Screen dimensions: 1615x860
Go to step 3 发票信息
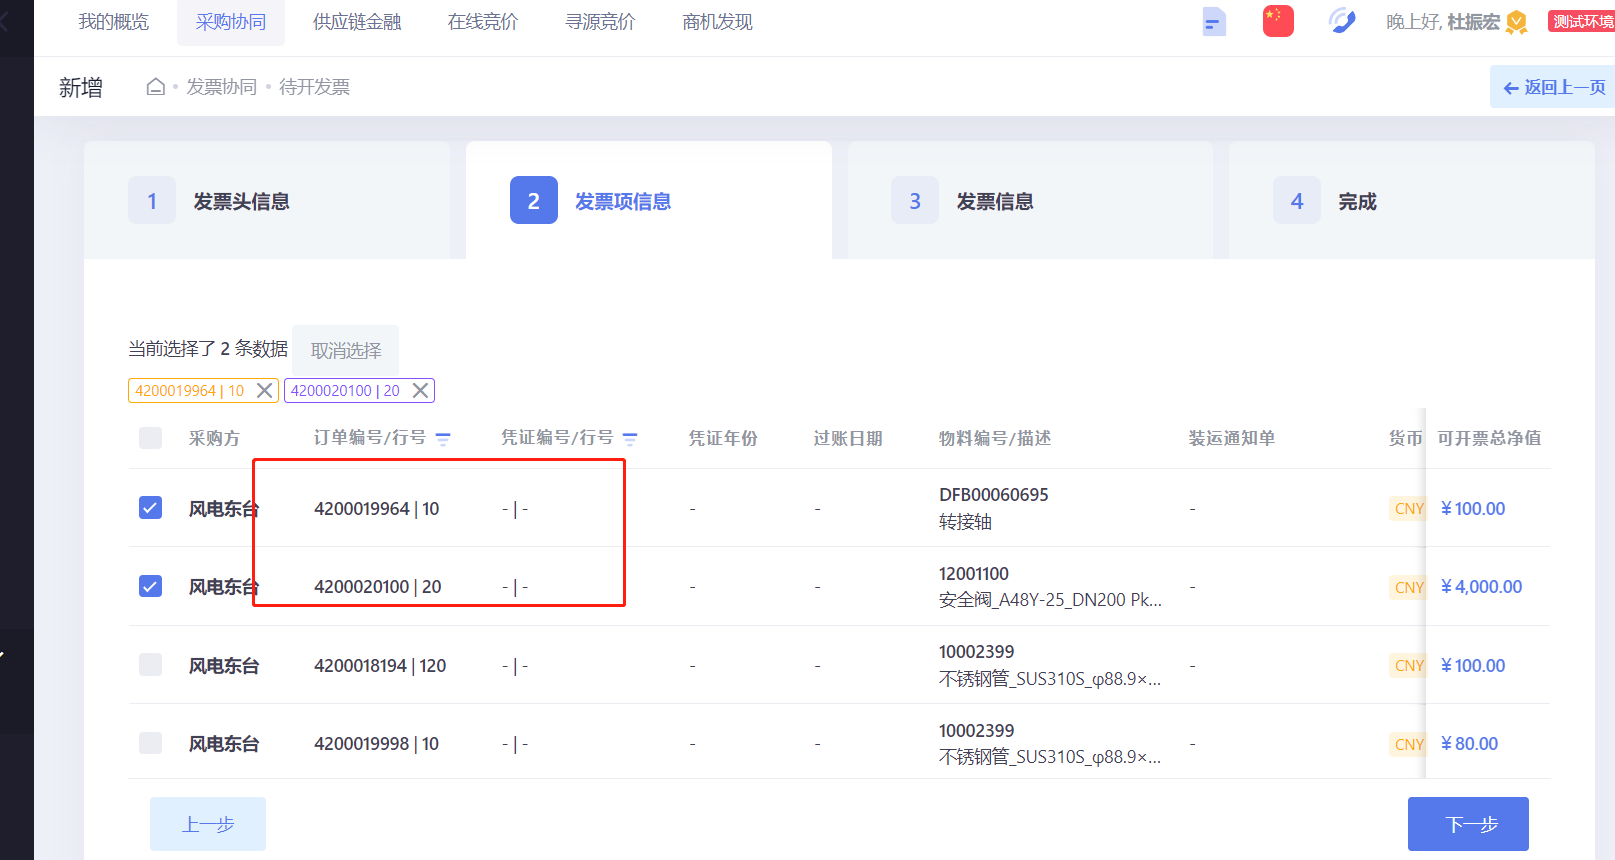pyautogui.click(x=994, y=201)
